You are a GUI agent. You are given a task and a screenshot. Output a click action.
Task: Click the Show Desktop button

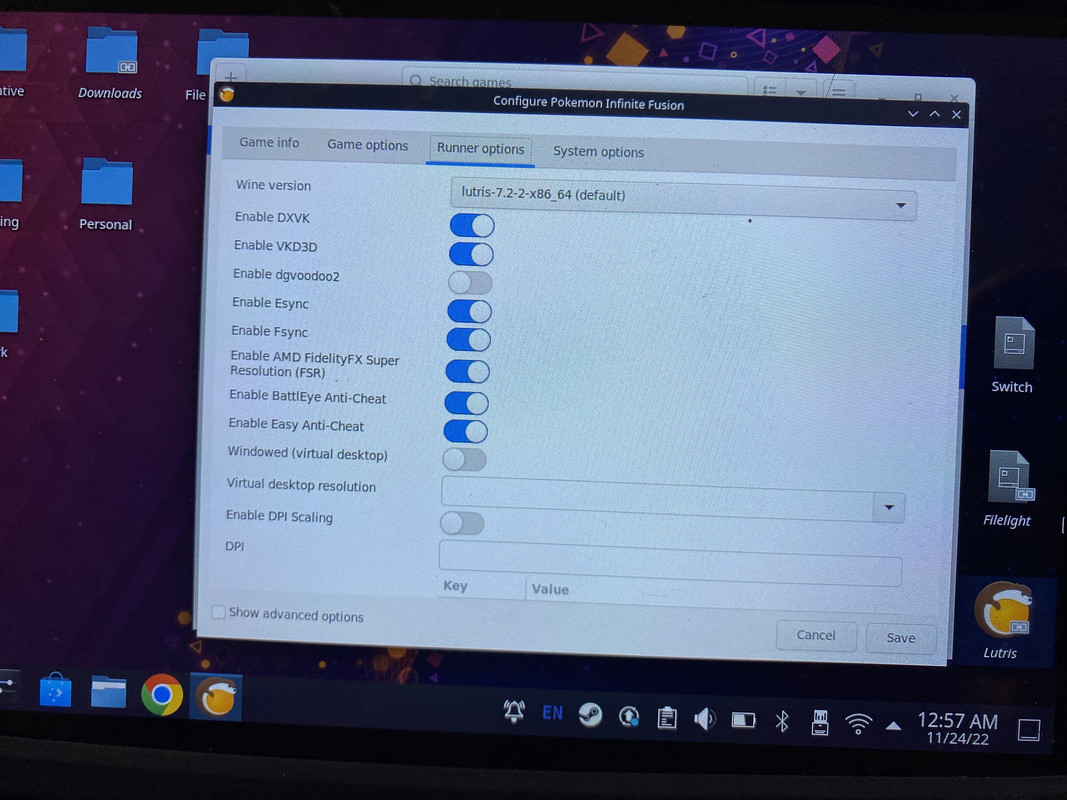click(1029, 729)
